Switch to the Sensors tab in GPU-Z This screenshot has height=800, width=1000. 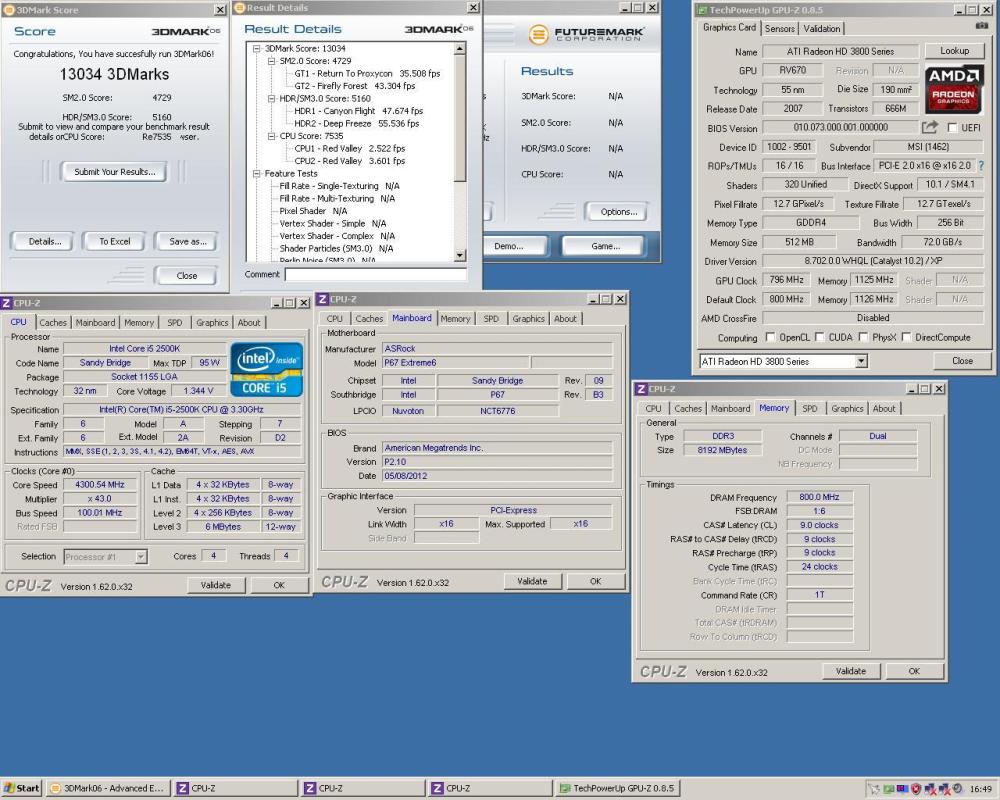coord(779,29)
